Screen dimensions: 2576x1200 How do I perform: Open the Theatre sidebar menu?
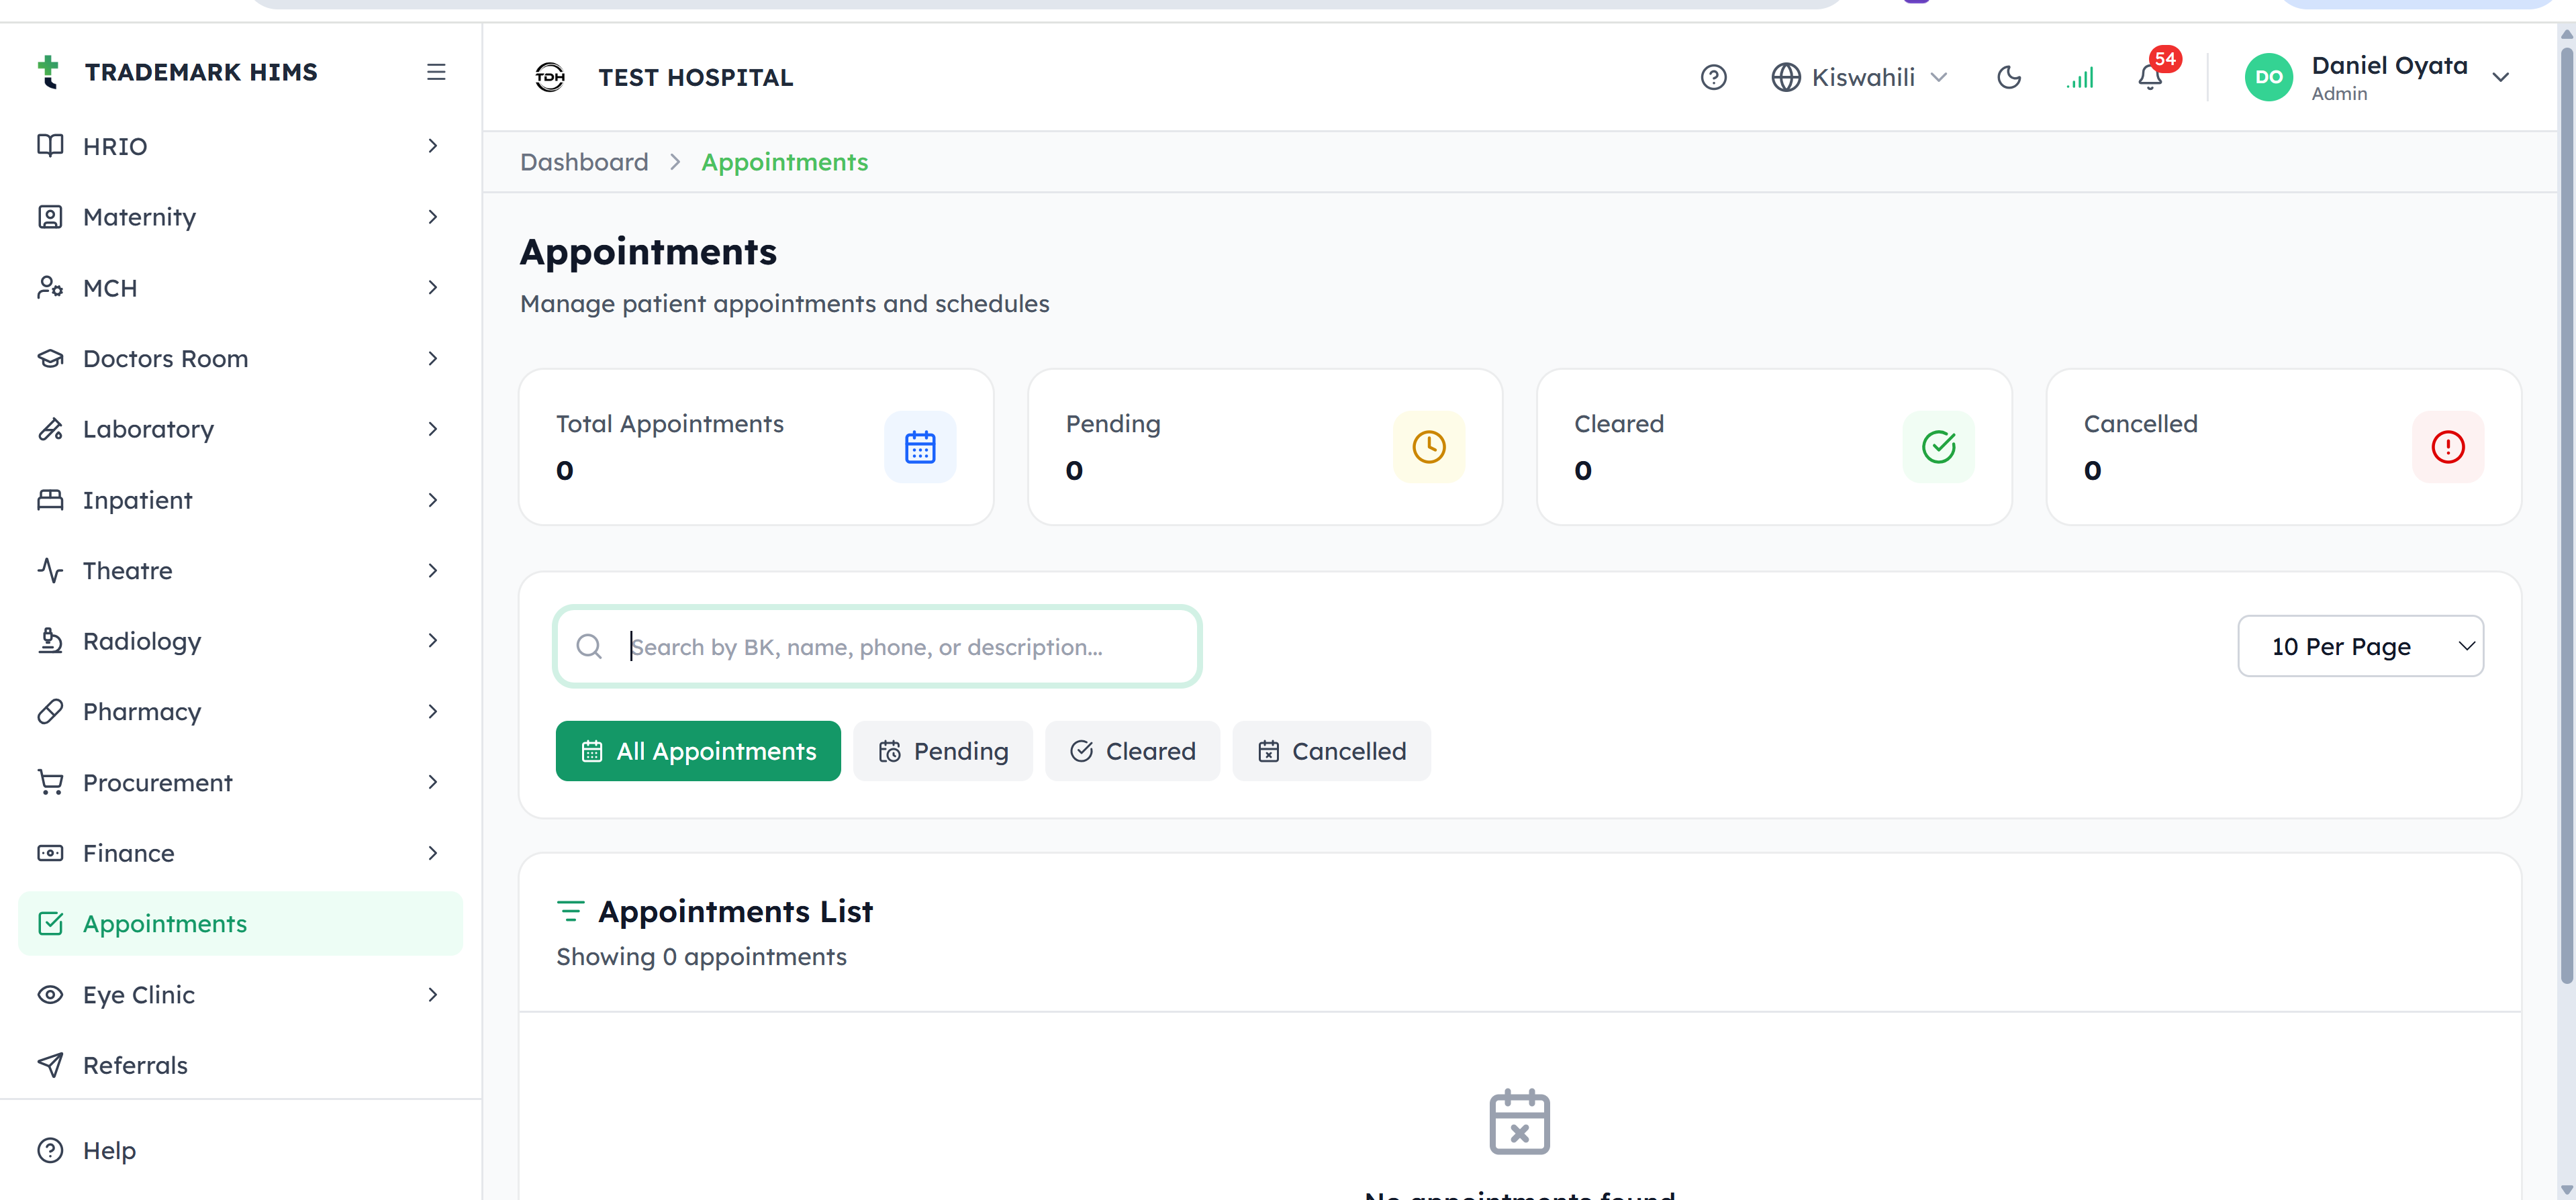(x=240, y=570)
